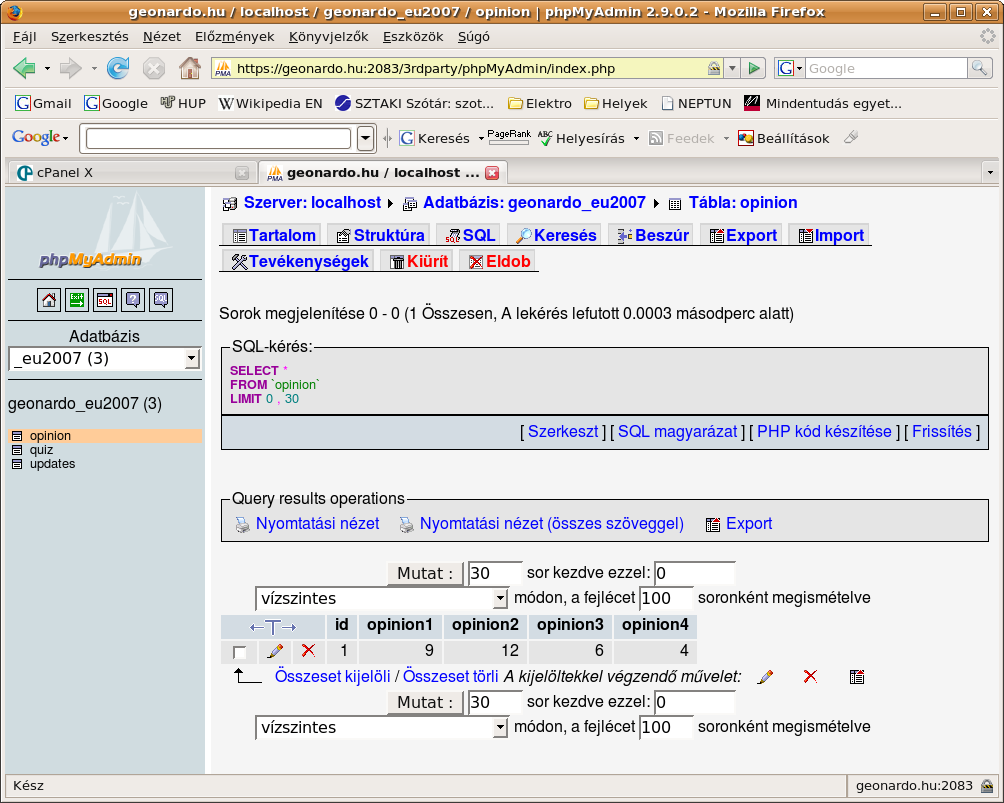This screenshot has height=803, width=1004.
Task: Click the Google Toolbar highlighter pen icon
Action: [851, 137]
